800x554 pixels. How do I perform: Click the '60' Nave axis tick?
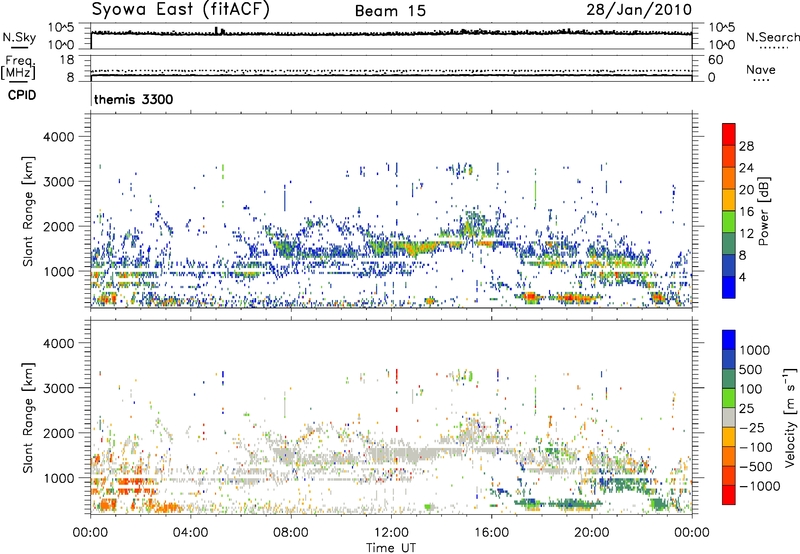[x=715, y=60]
